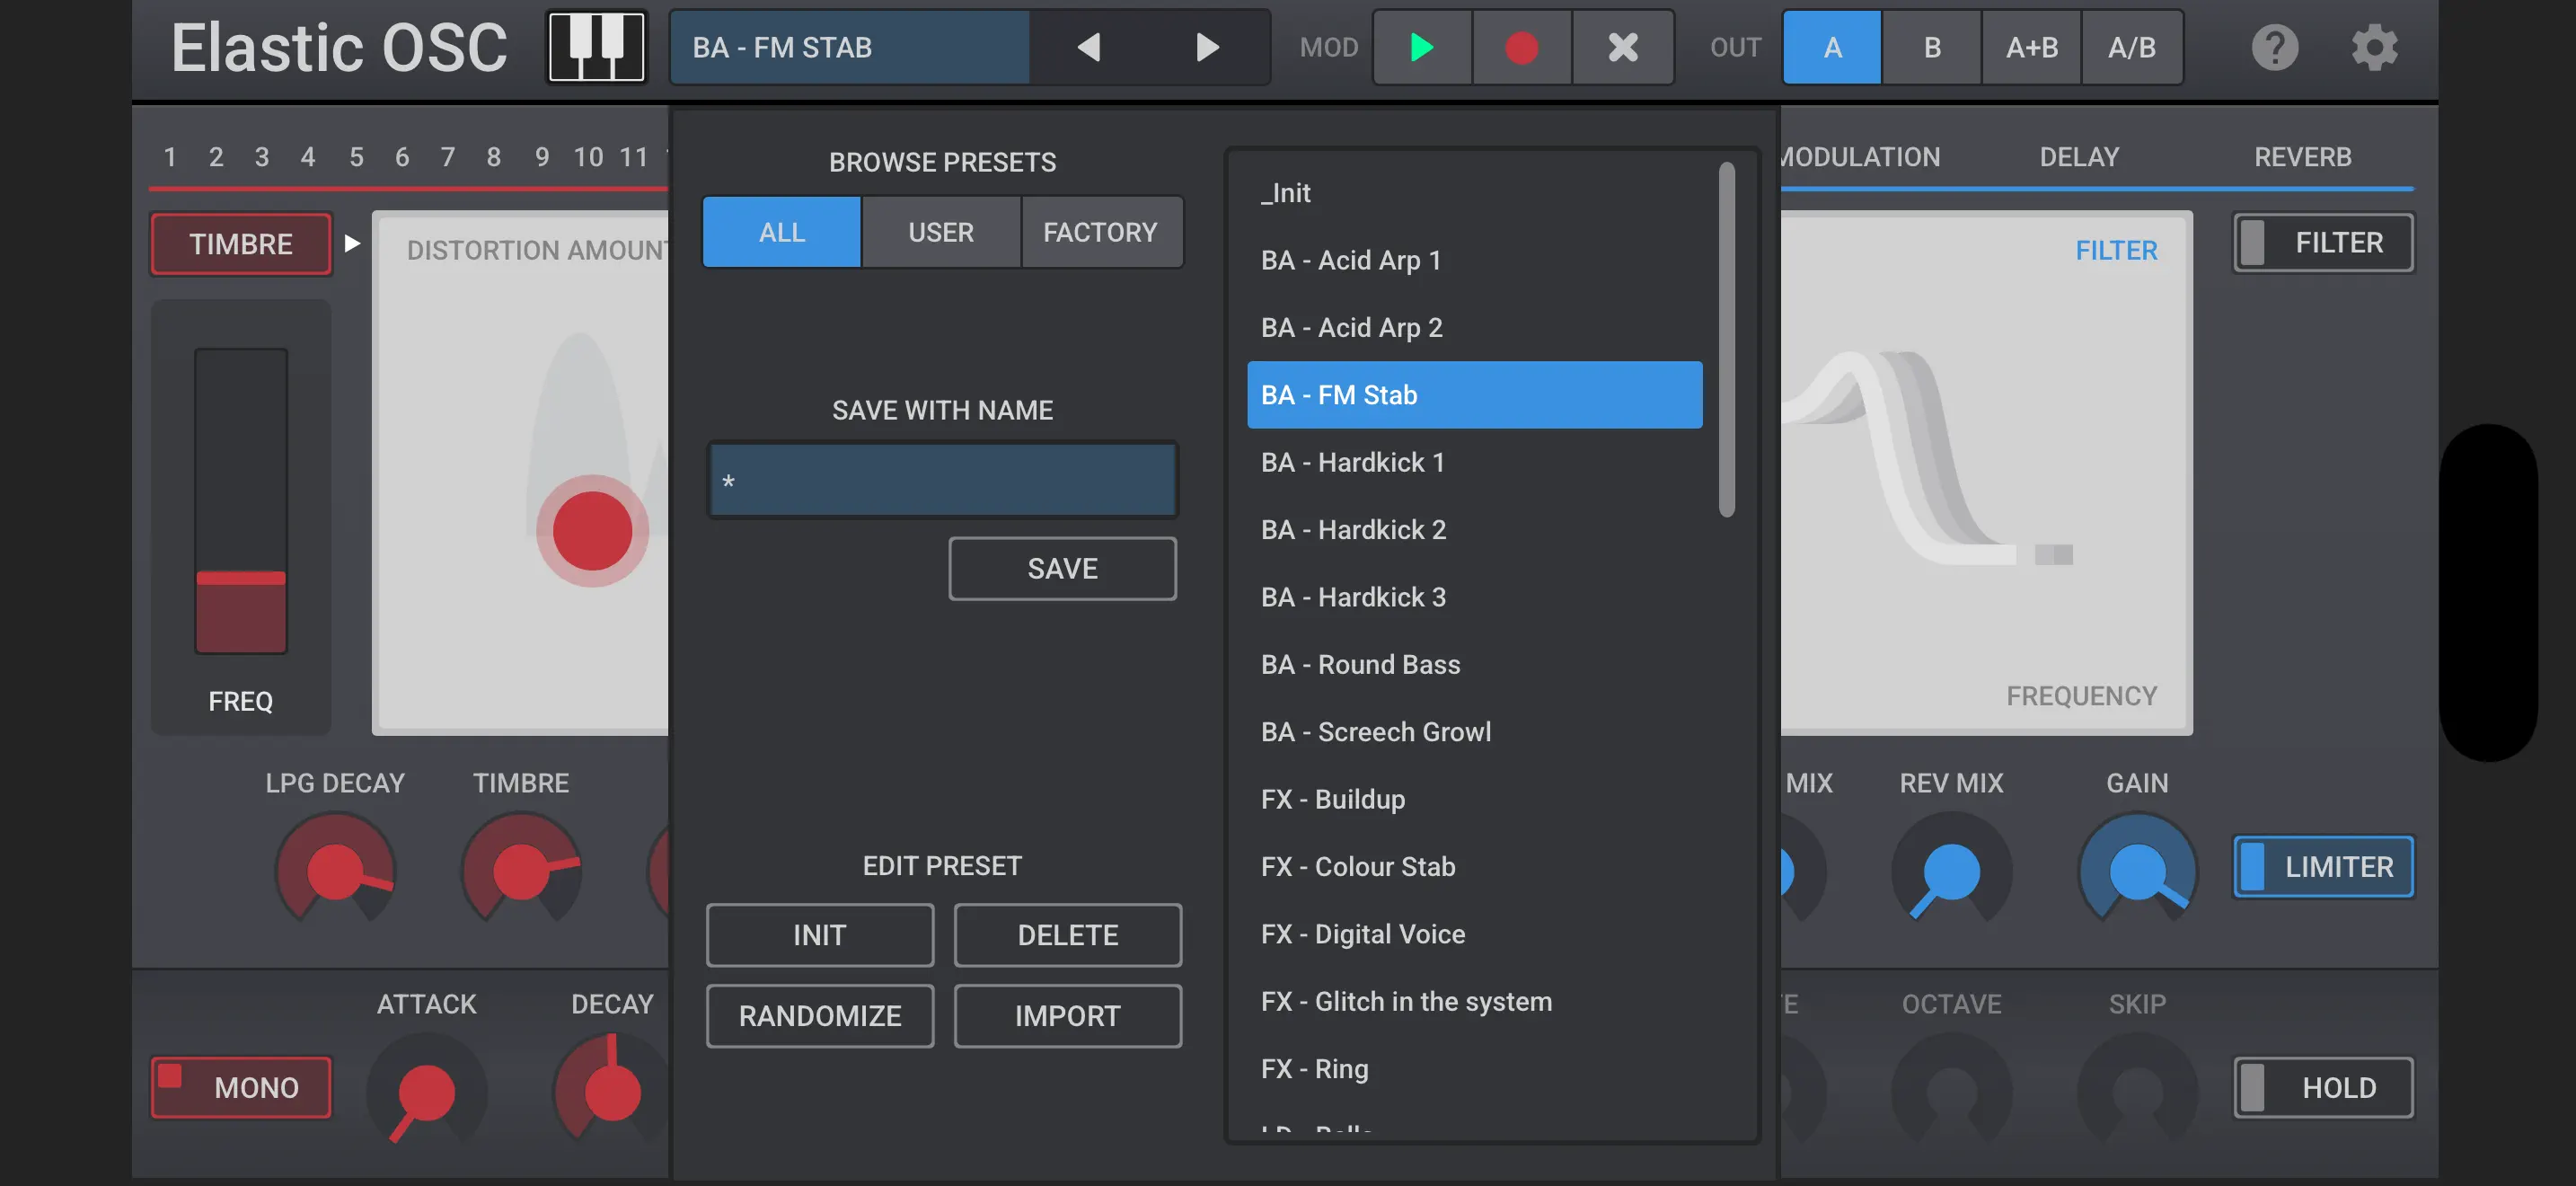The image size is (2576, 1186).
Task: Toggle the MONO switch
Action: coord(241,1087)
